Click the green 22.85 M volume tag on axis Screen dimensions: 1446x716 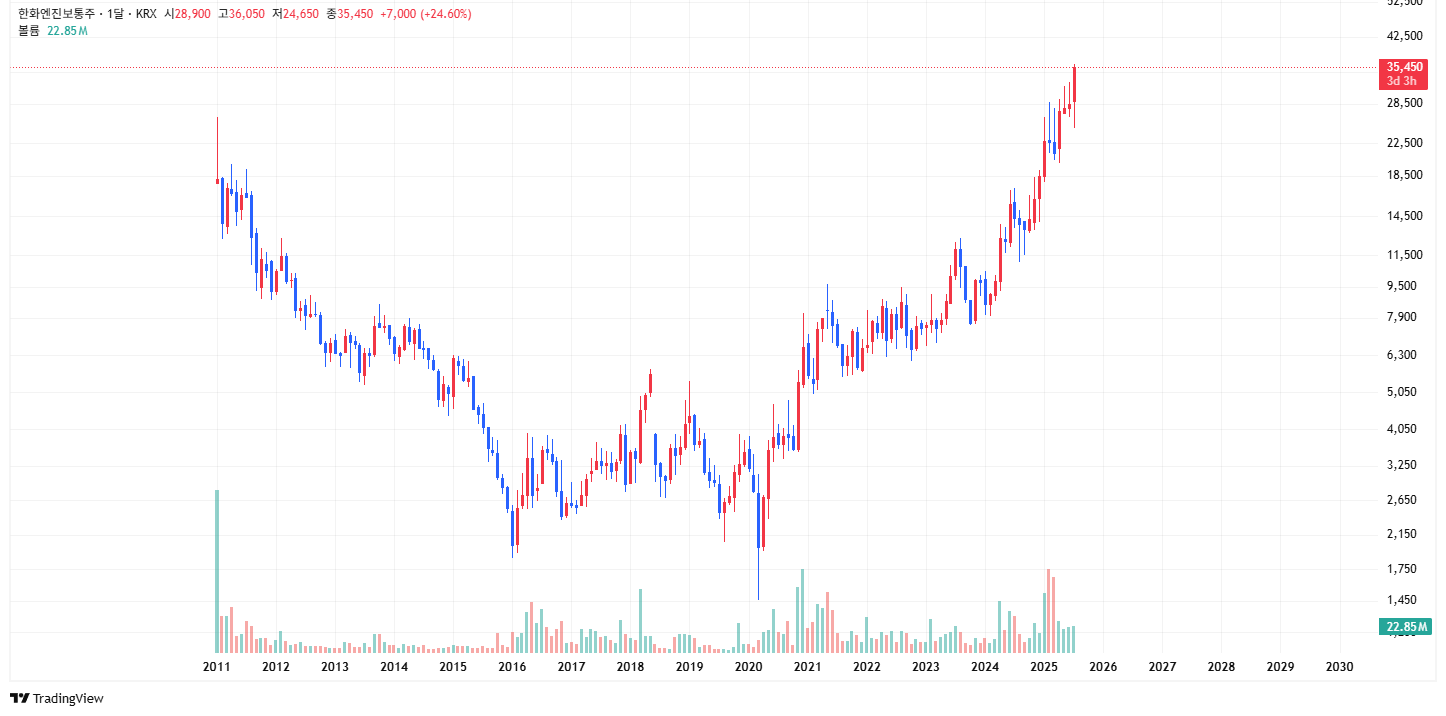(x=1405, y=627)
